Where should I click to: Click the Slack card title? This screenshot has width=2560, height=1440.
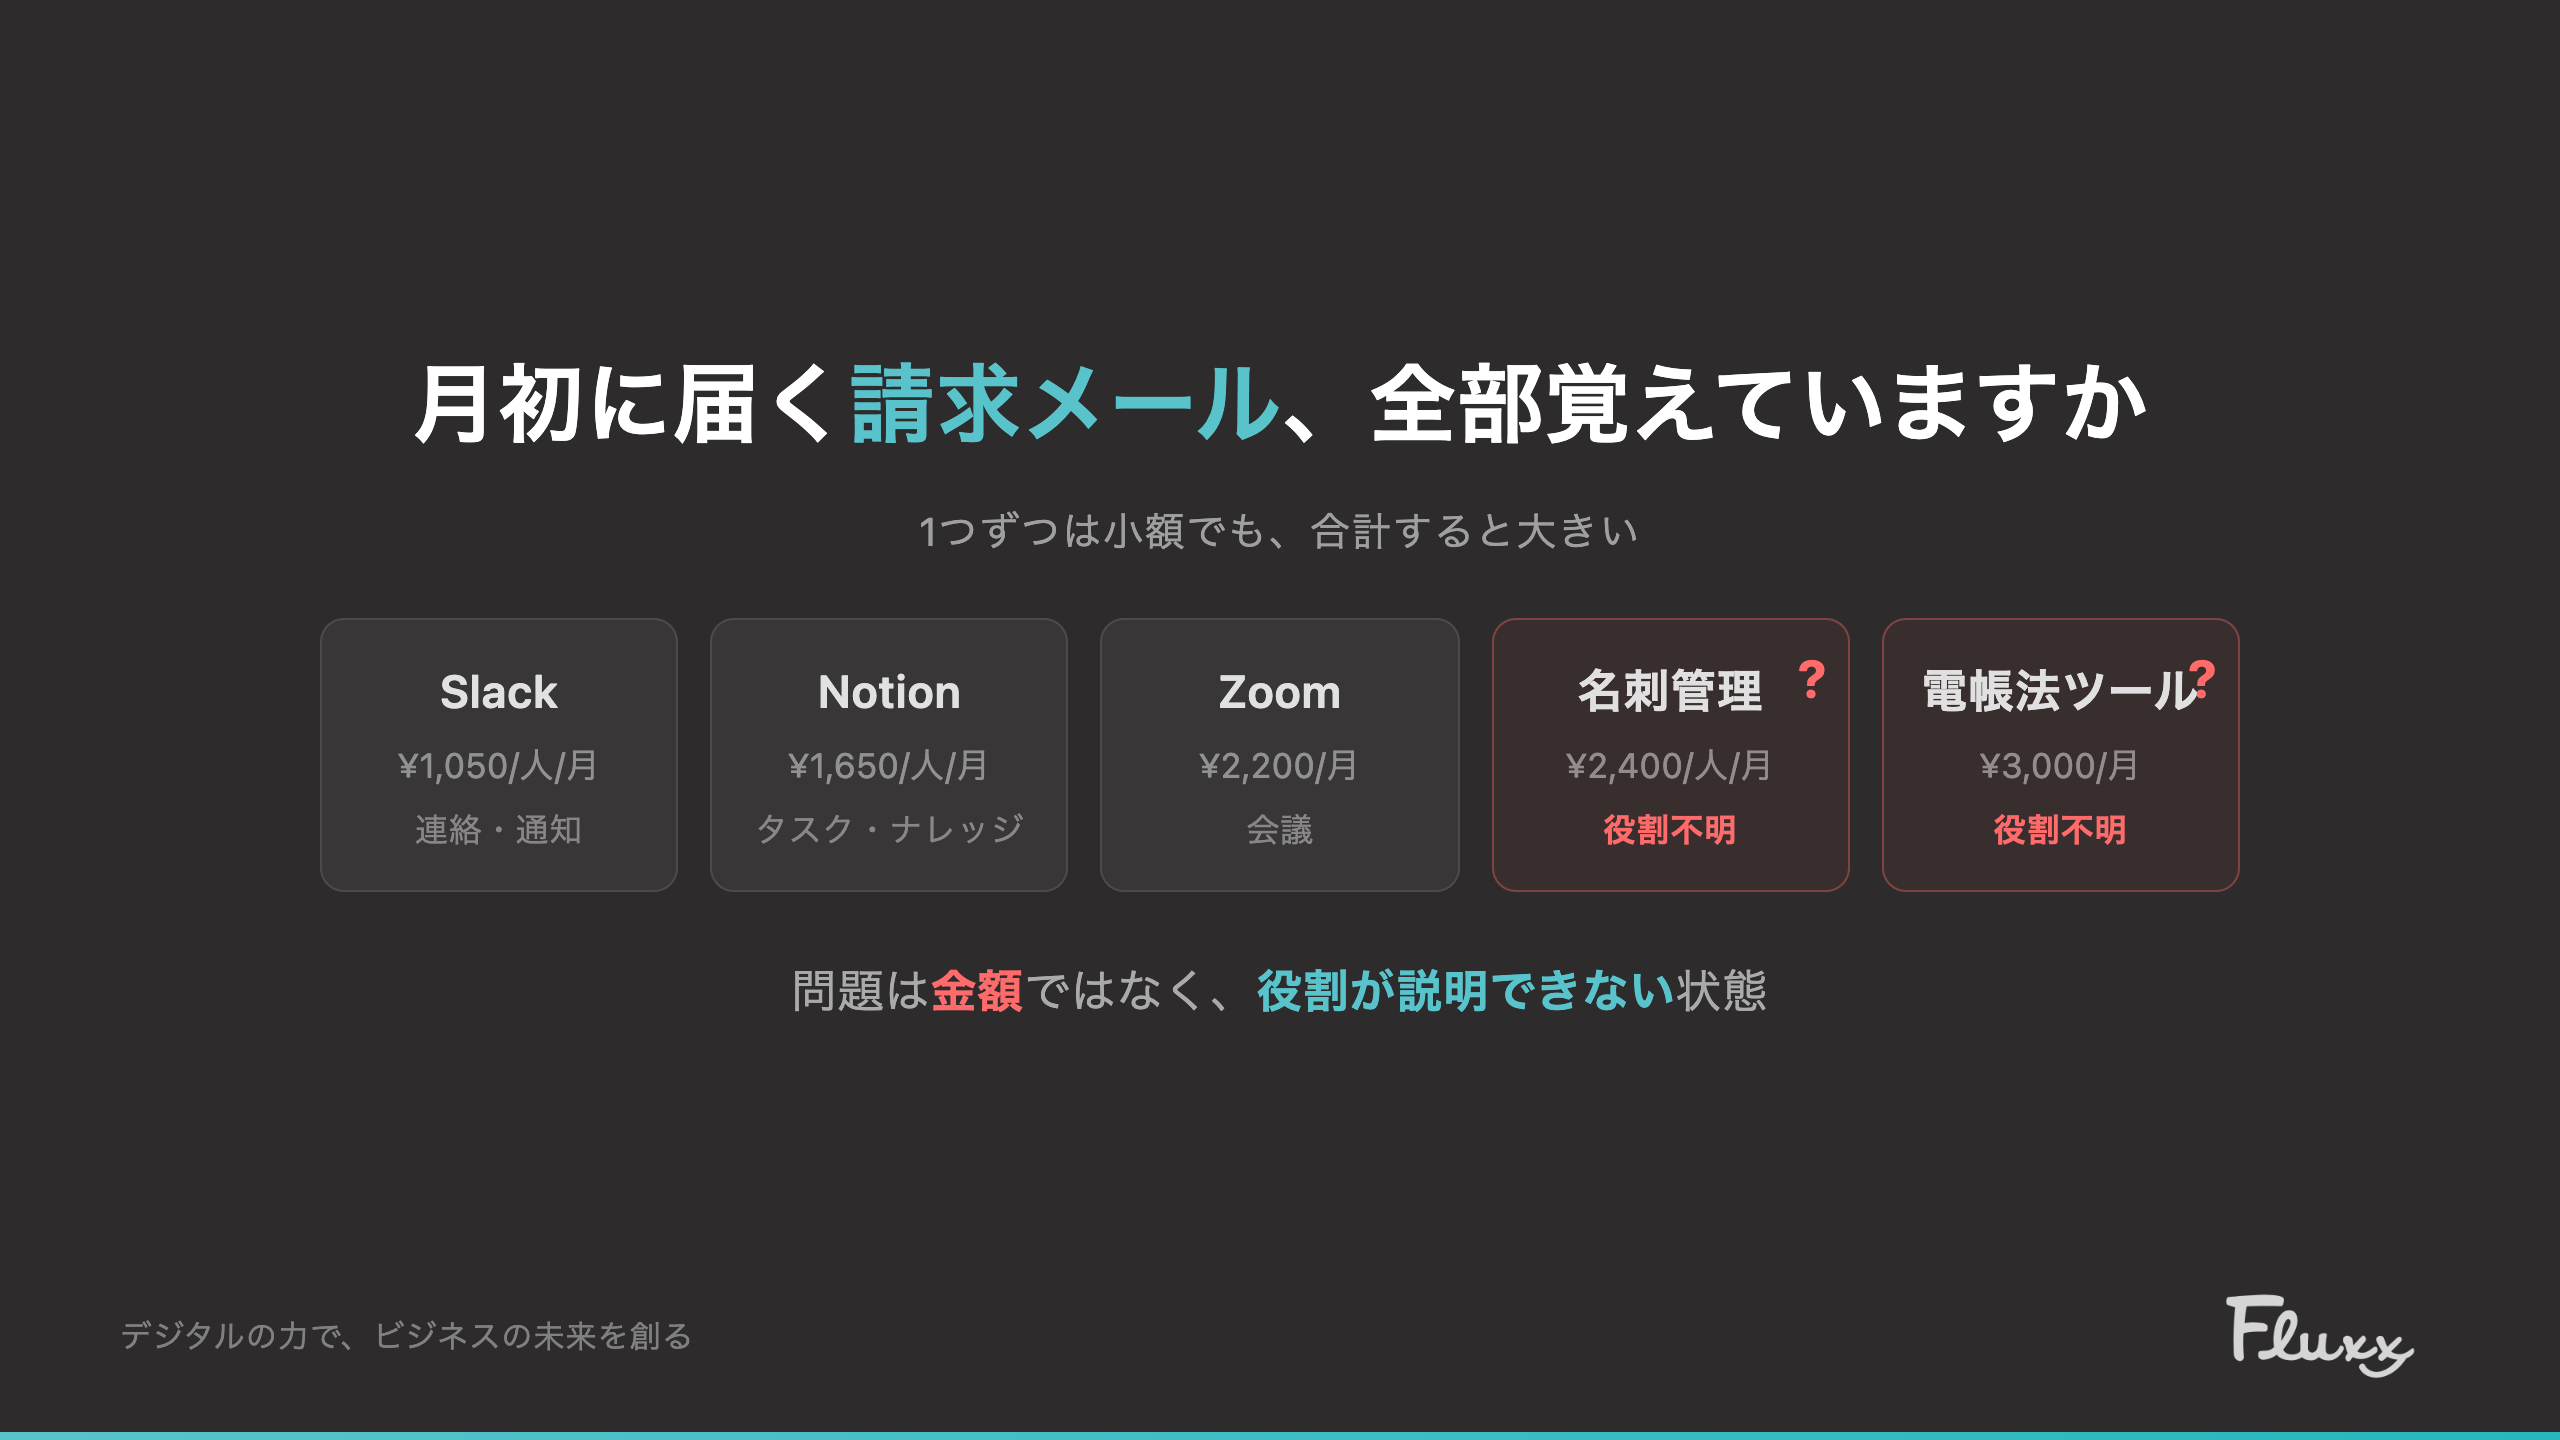tap(498, 692)
